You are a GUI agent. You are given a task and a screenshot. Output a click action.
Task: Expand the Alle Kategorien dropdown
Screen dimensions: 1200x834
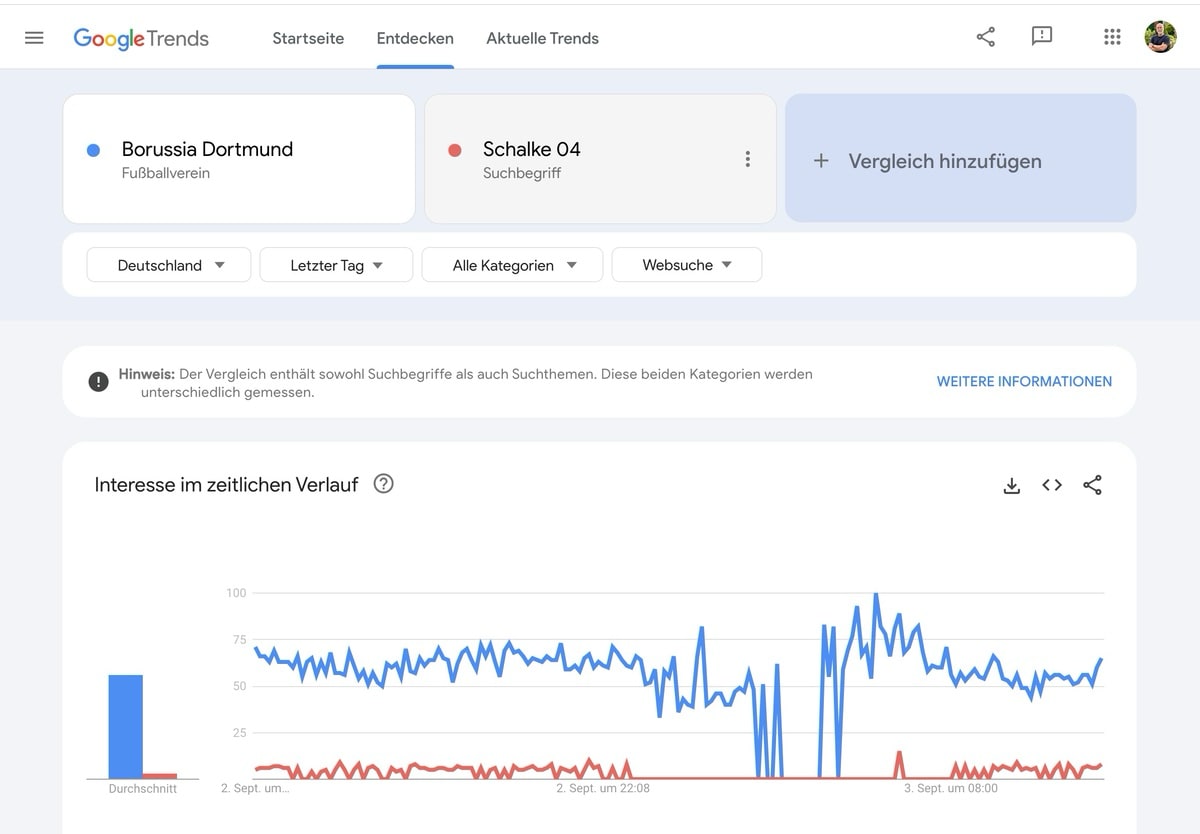pos(512,265)
